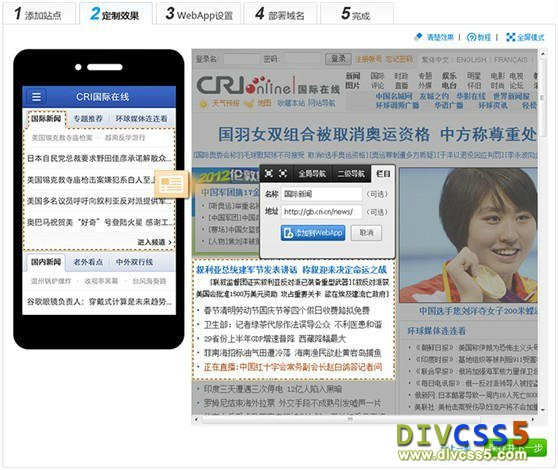
Task: Select the 栏目 tab in popup
Action: pos(383,174)
